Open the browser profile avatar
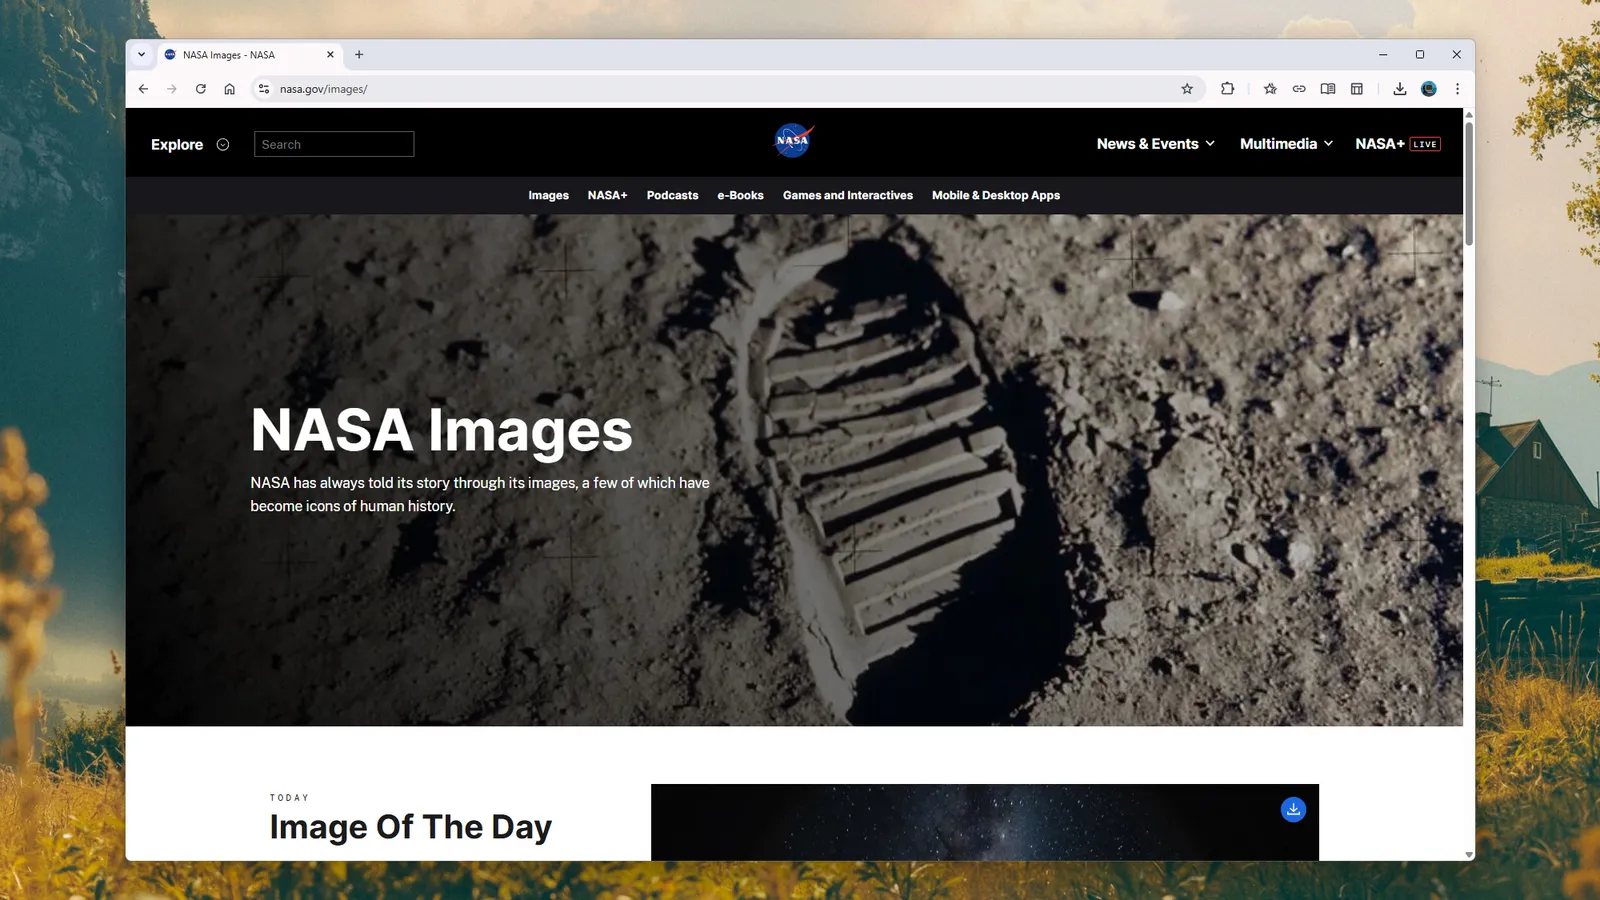Image resolution: width=1600 pixels, height=900 pixels. 1429,89
